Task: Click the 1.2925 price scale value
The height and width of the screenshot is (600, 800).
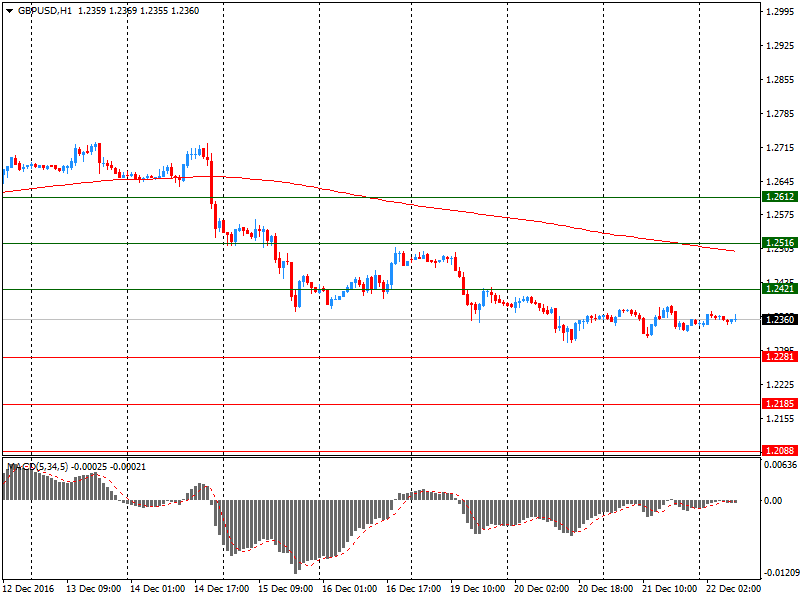Action: pos(781,46)
